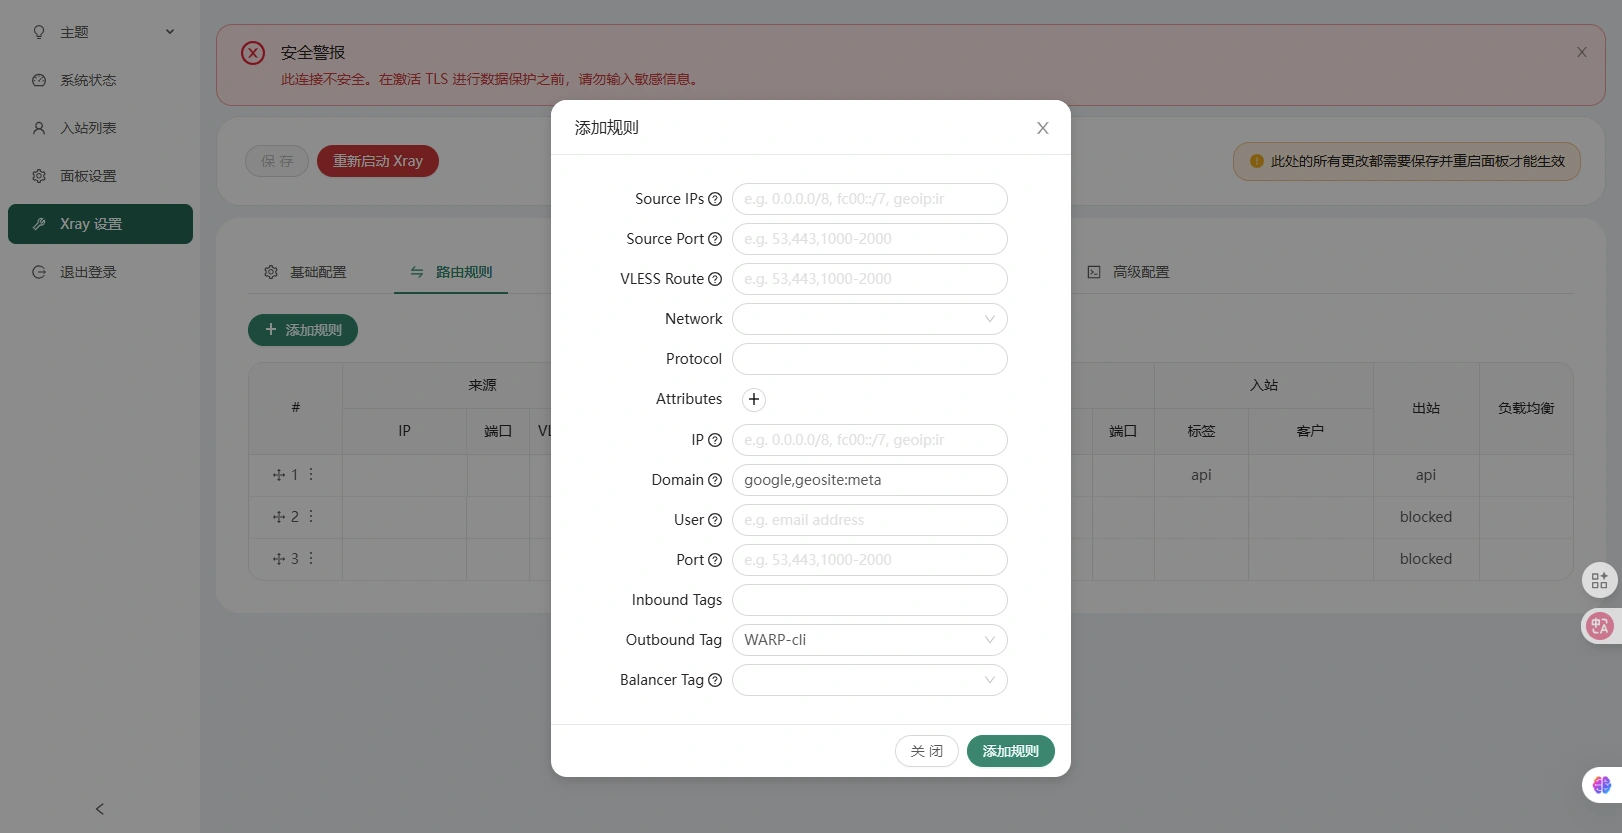Click the help icon next to Source IPs
1622x833 pixels.
(715, 199)
